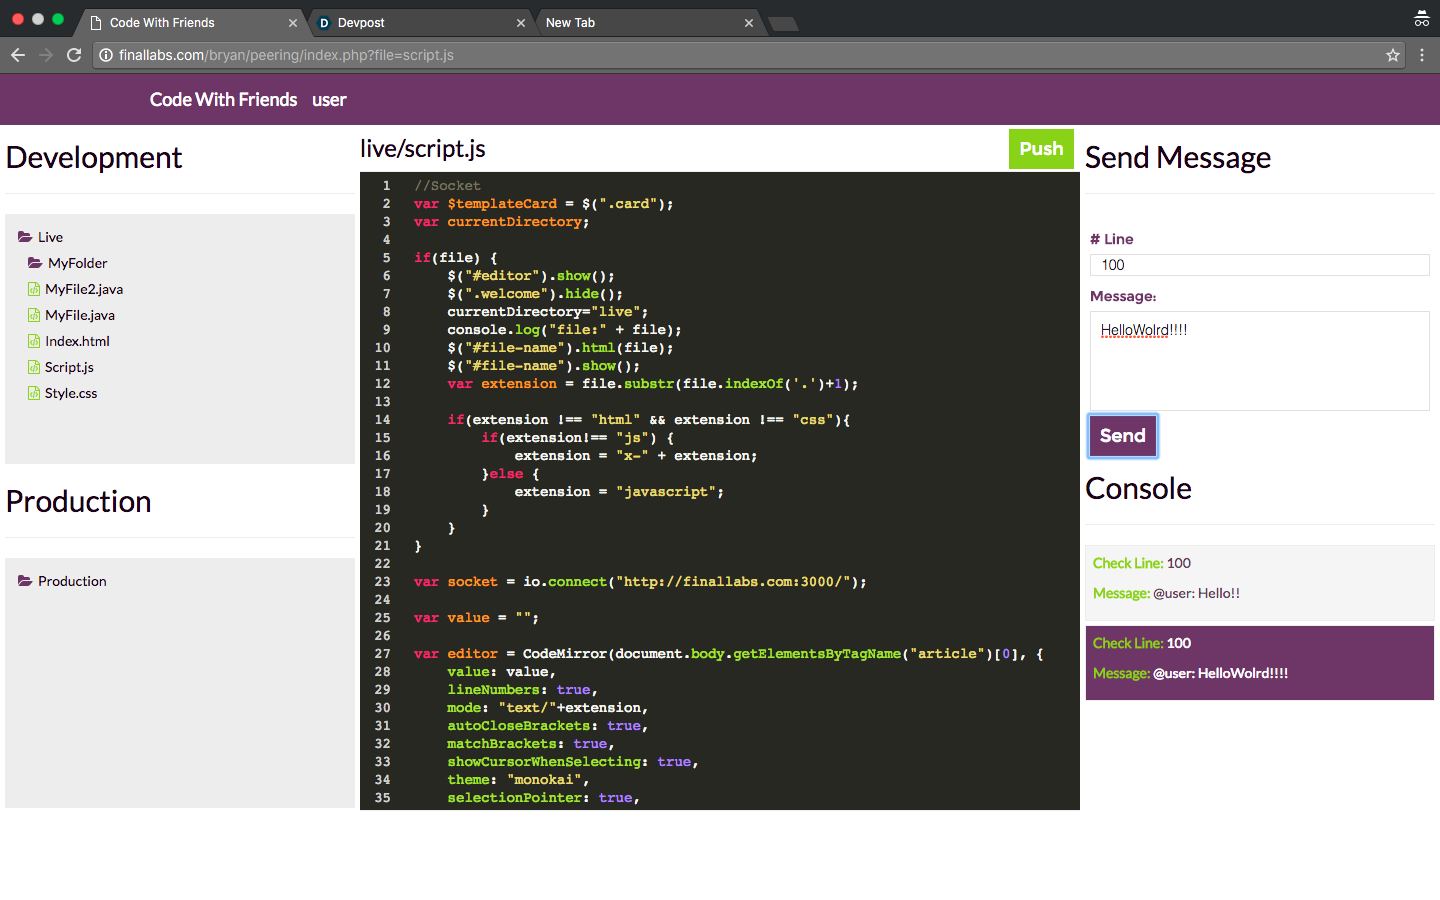The image size is (1440, 900).
Task: Click the MyFile.java file icon
Action: coord(34,315)
